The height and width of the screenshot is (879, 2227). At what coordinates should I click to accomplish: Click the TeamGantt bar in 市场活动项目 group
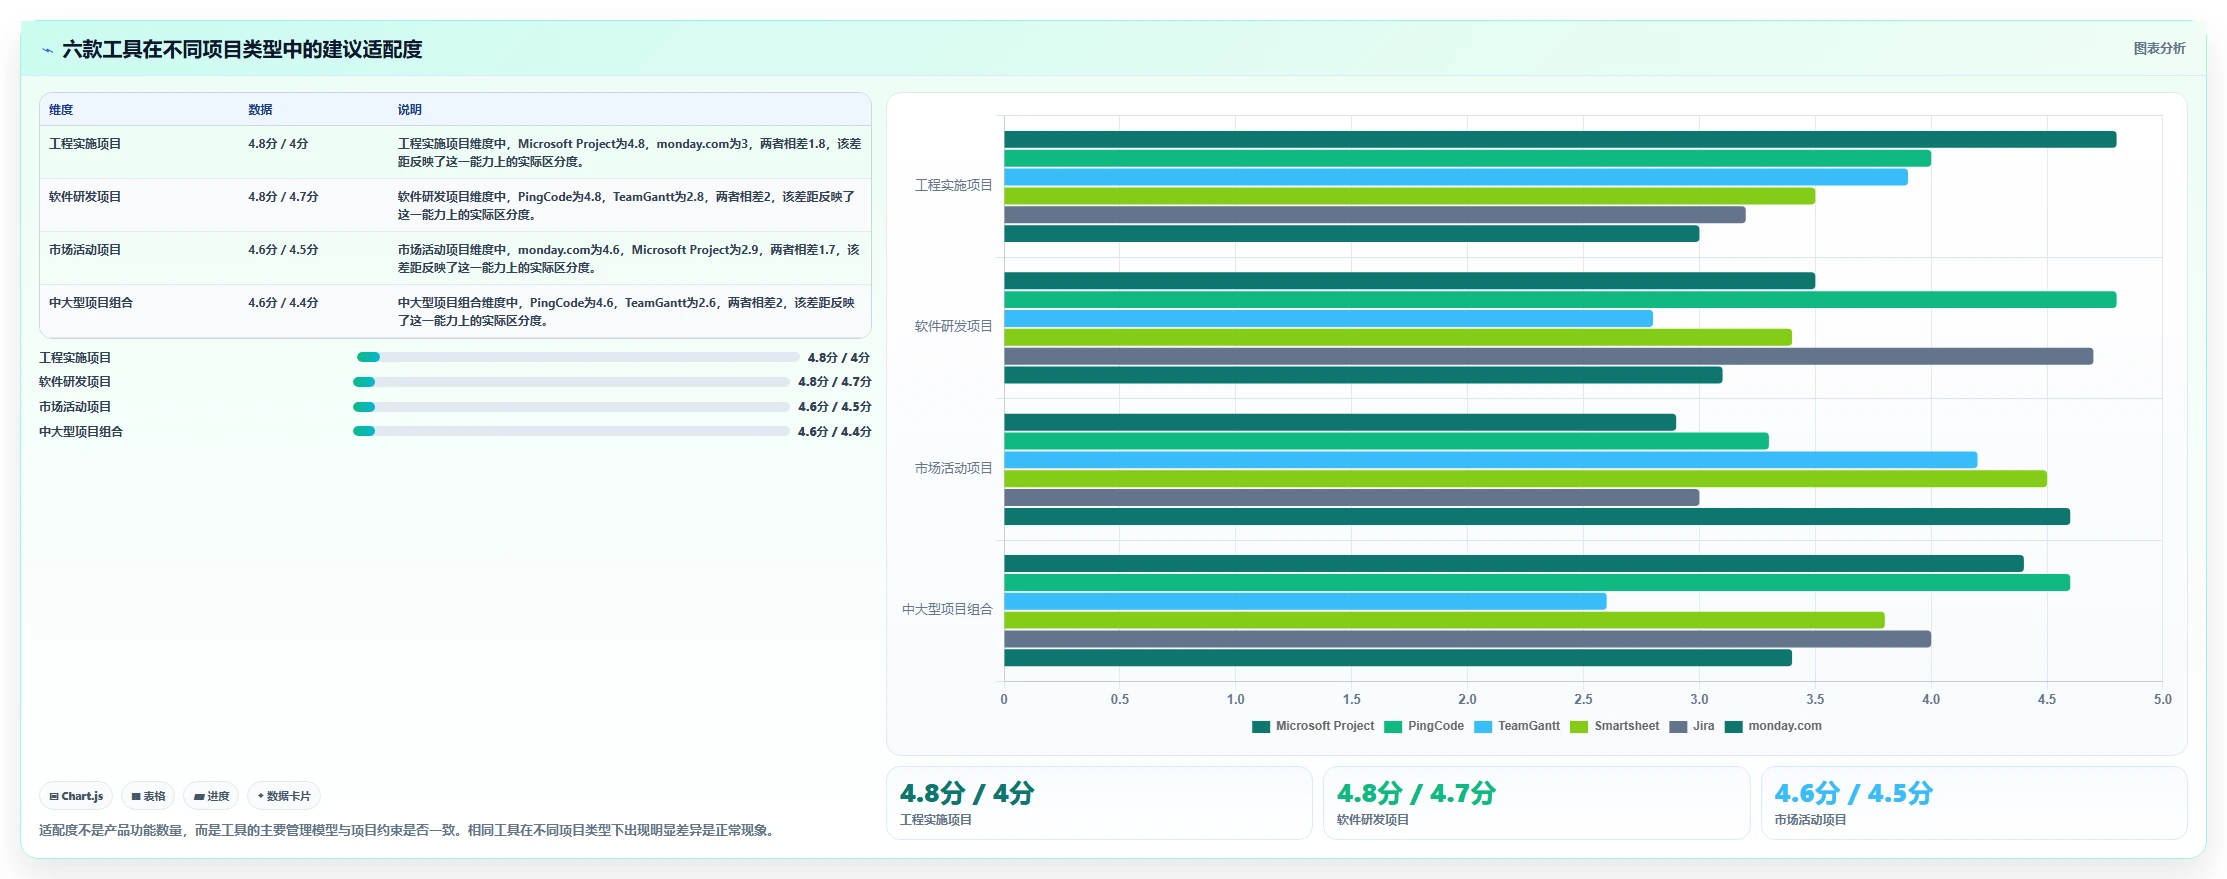pyautogui.click(x=1490, y=460)
